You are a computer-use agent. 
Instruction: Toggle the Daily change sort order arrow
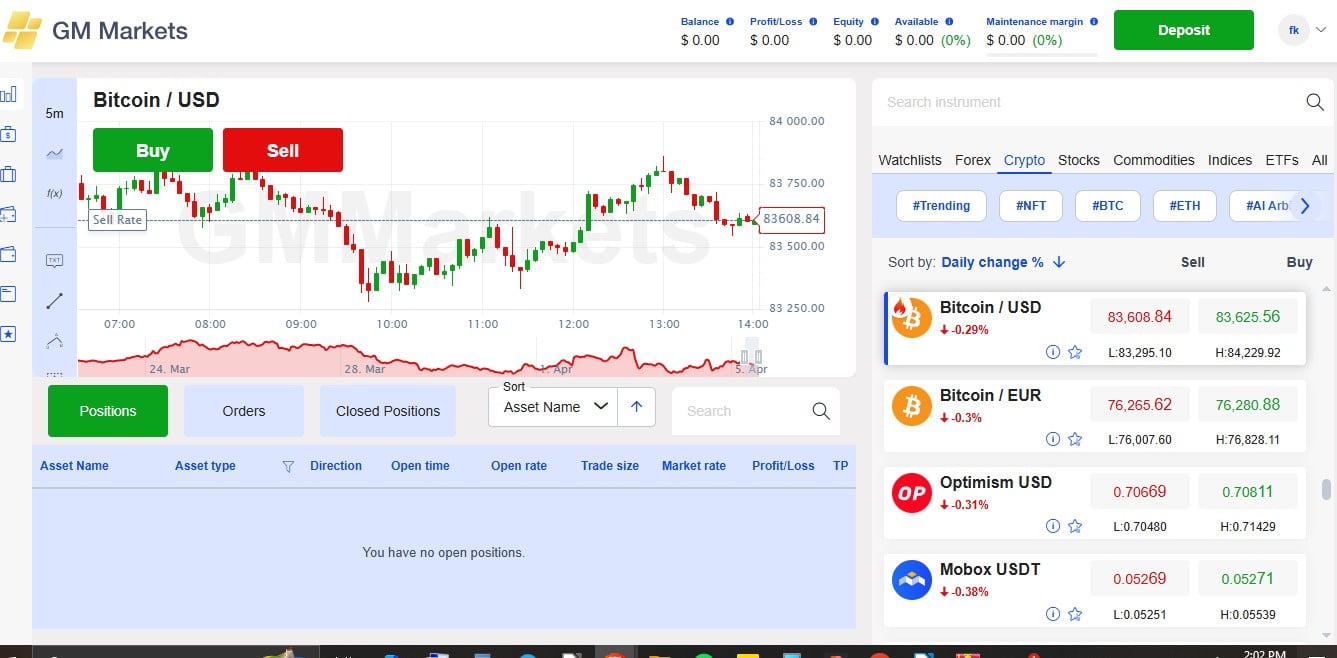1059,262
